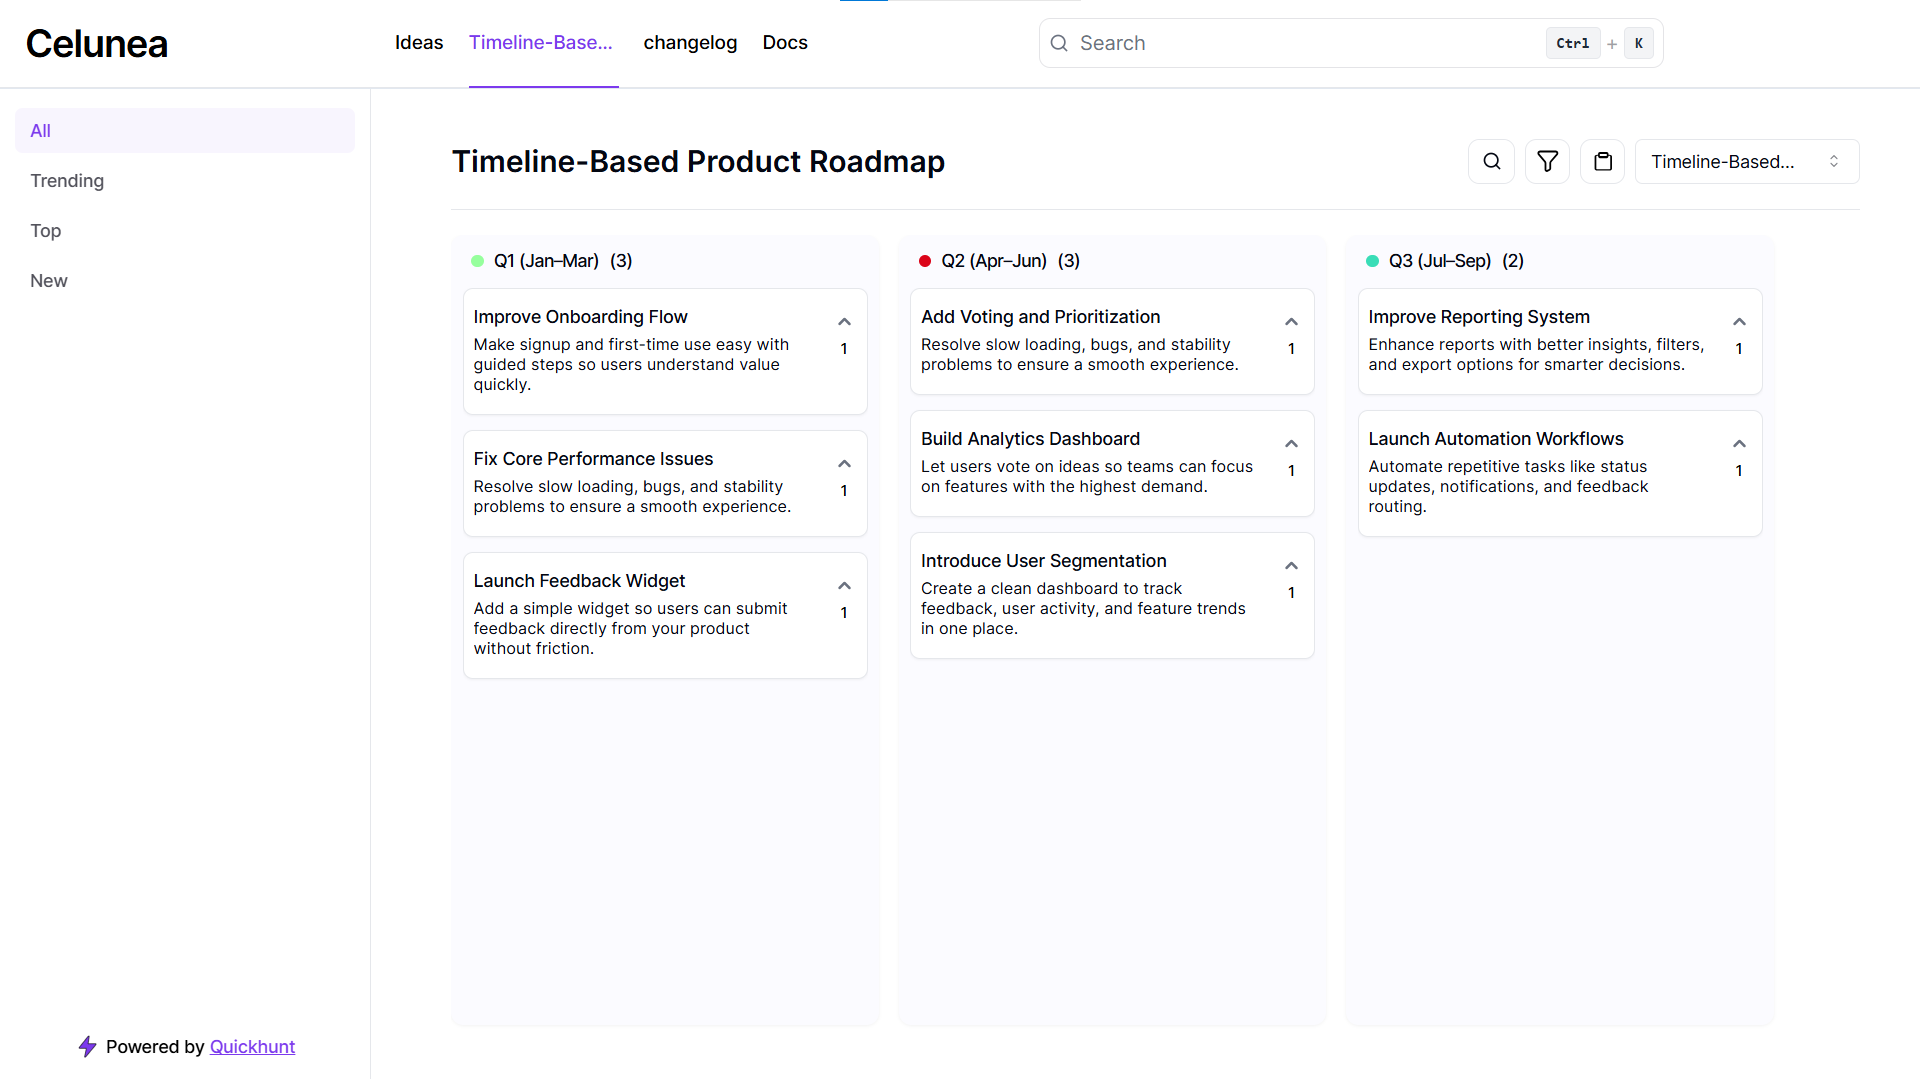This screenshot has width=1920, height=1079.
Task: Click the Make signup and first-time description
Action: point(631,364)
